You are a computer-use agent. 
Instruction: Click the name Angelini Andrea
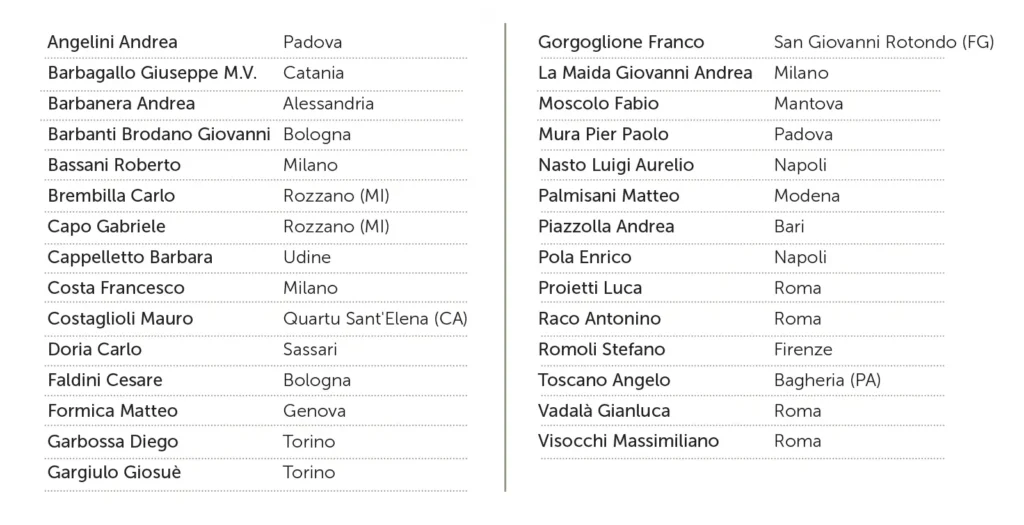[112, 42]
